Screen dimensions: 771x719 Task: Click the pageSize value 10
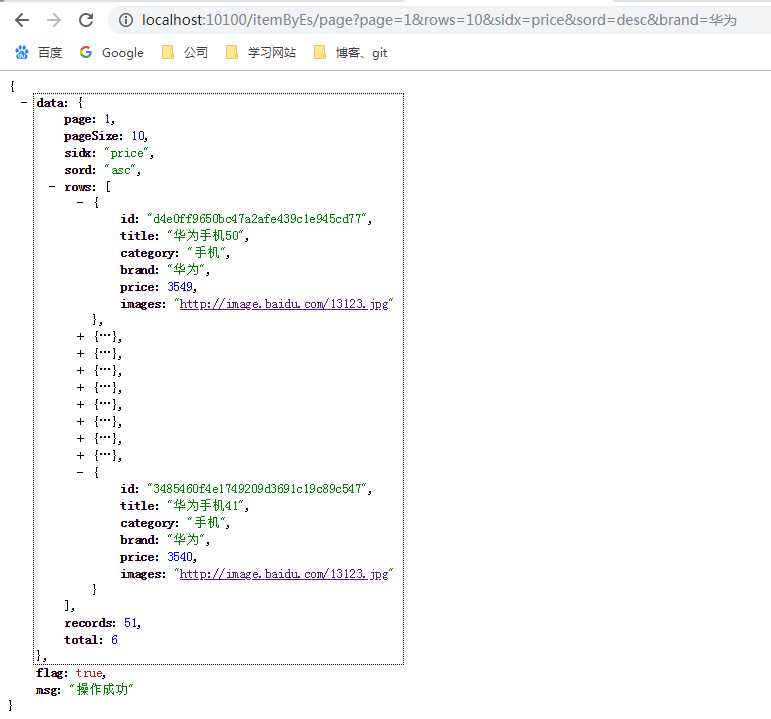pos(138,136)
